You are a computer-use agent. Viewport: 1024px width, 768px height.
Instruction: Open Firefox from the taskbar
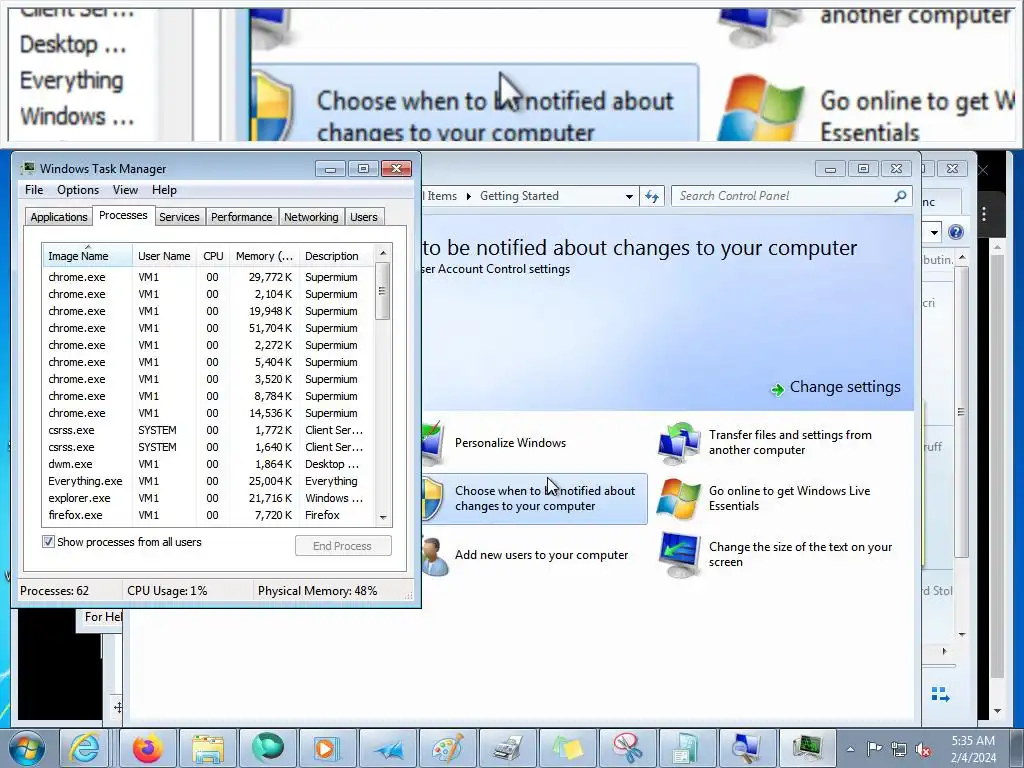coord(148,748)
